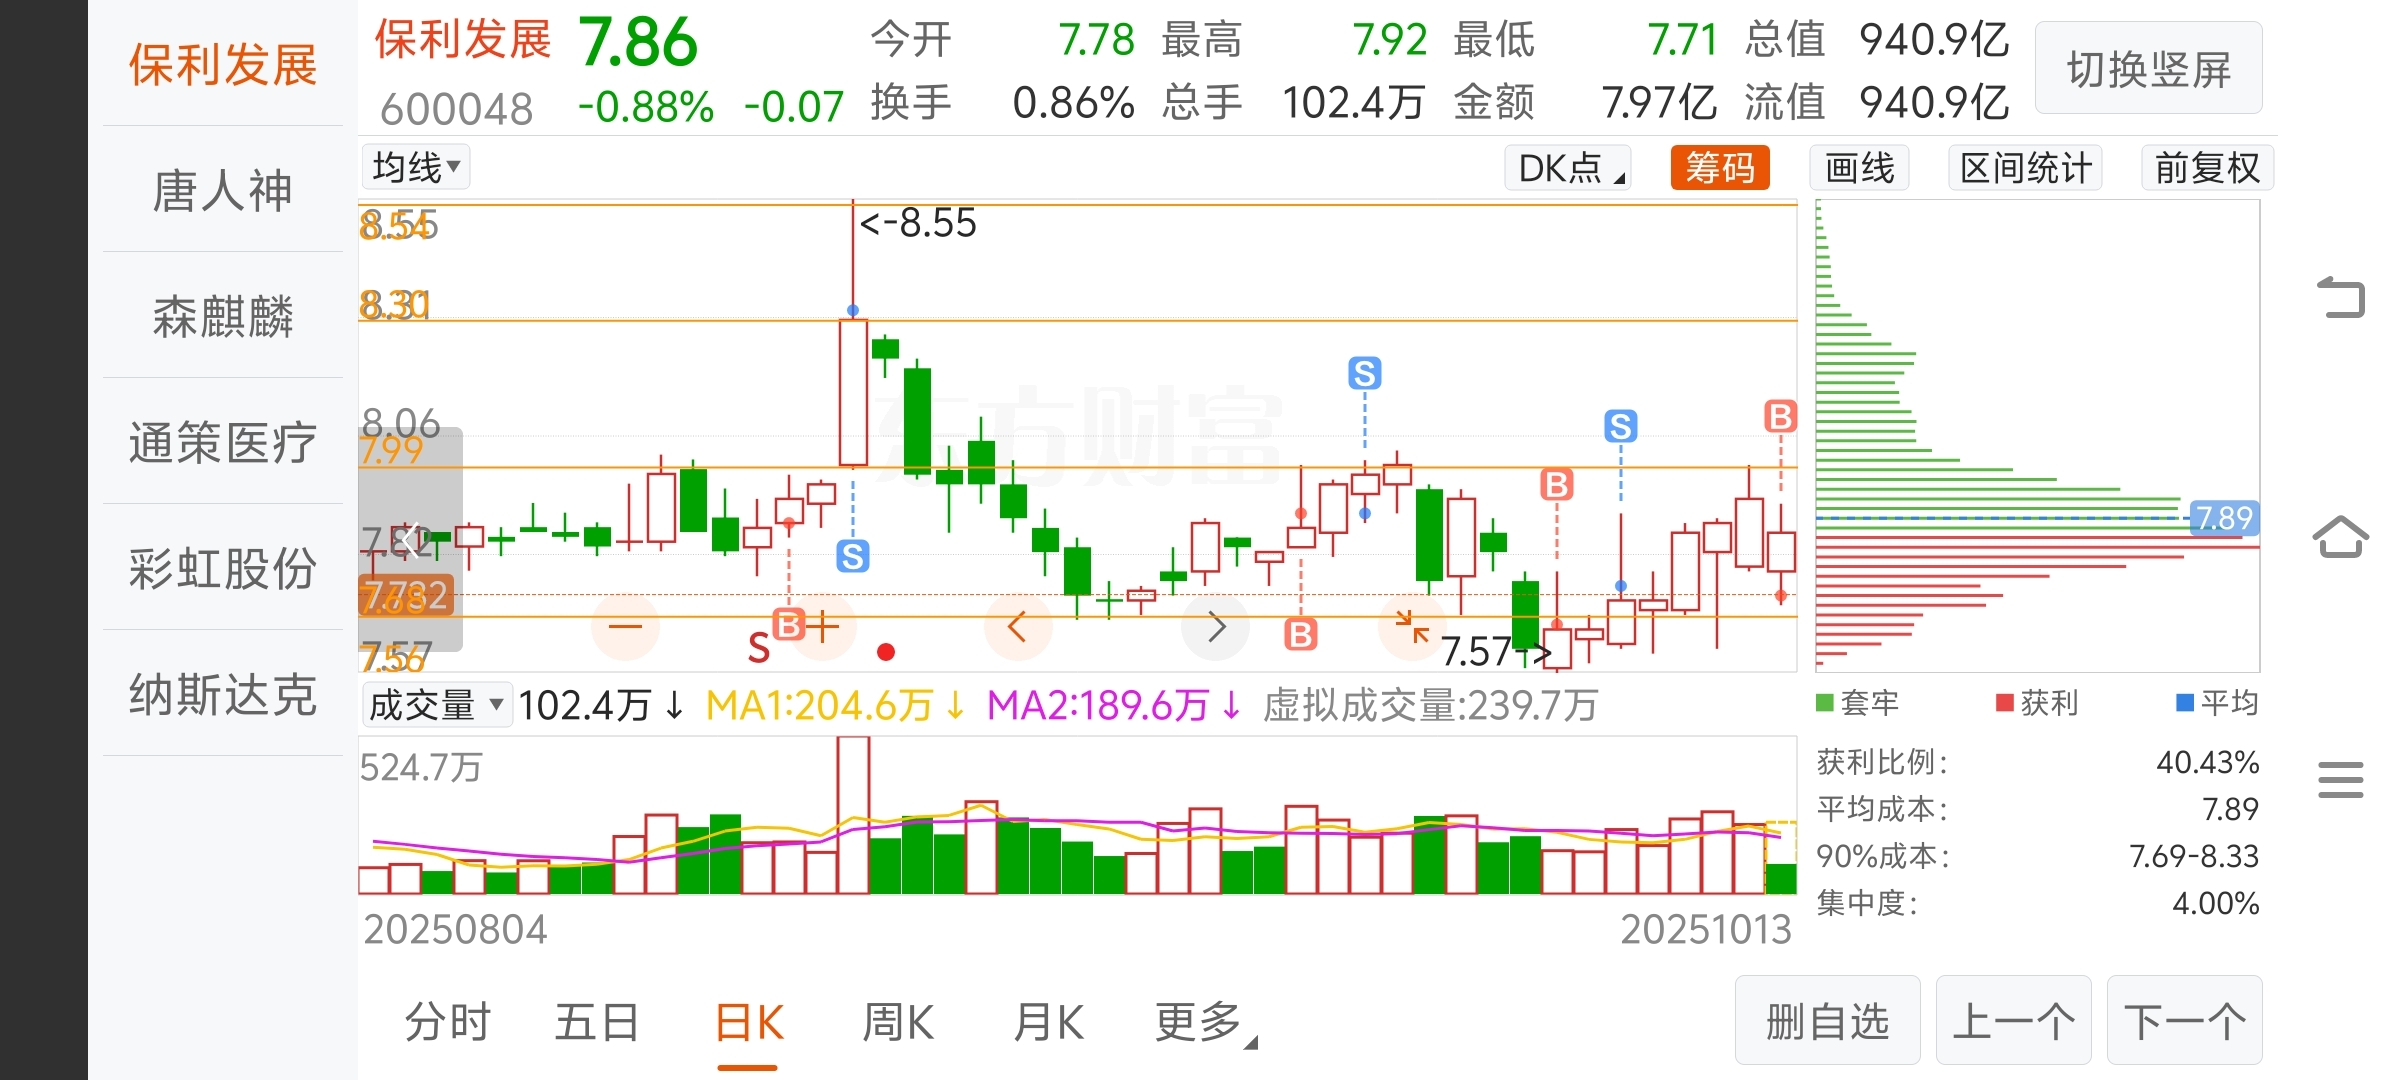Click the collapse-arrows shrink chart icon
Screen dimensions: 2404x1080
tap(1412, 627)
